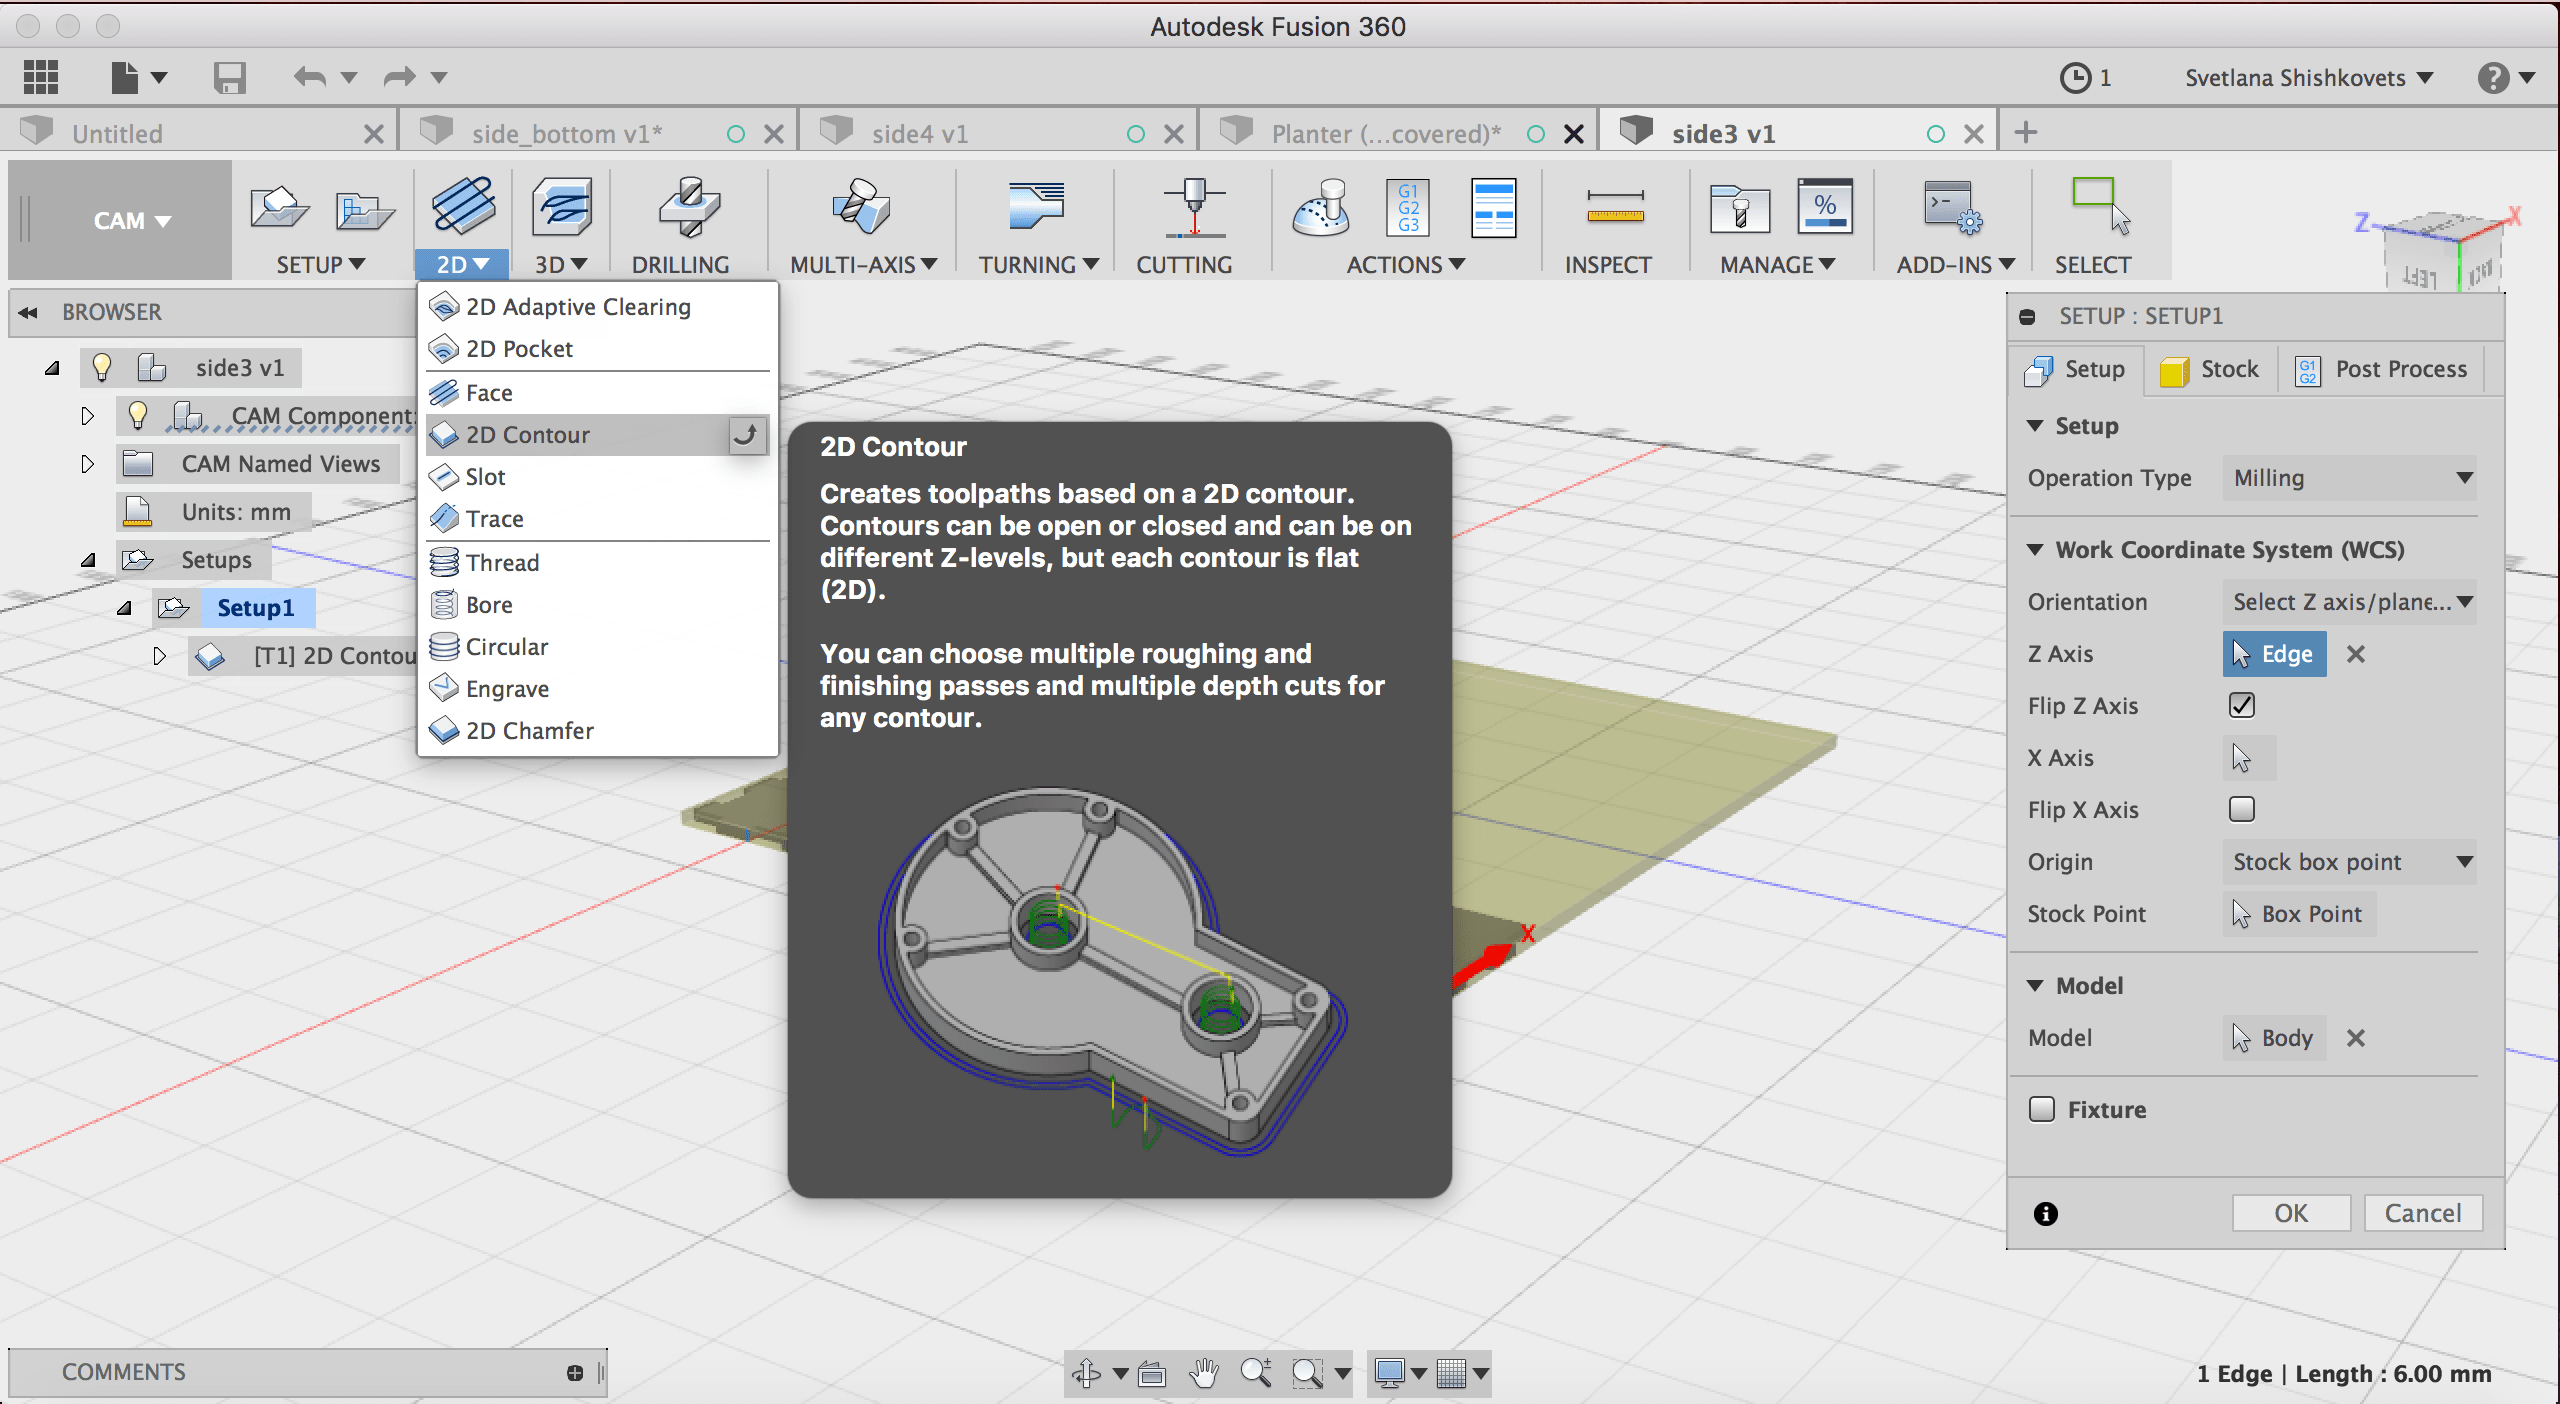The image size is (2560, 1404).
Task: Cancel the Setup dialog
Action: coord(2423,1213)
